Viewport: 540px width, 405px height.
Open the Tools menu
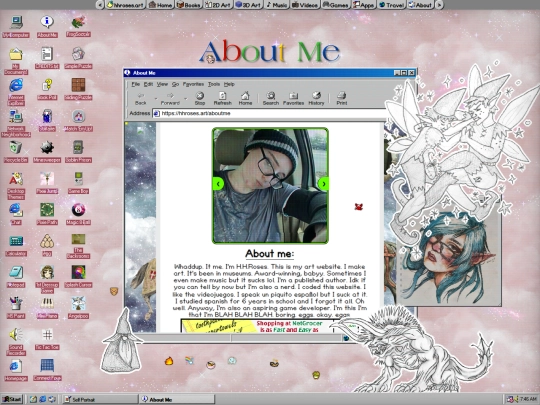point(214,84)
